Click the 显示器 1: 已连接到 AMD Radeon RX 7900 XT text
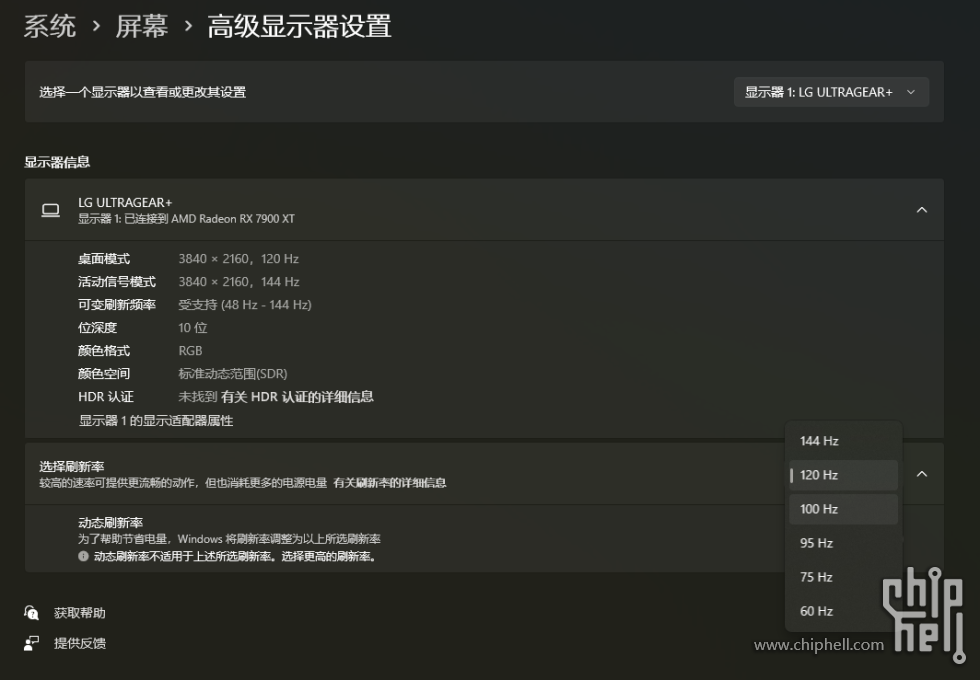Image resolution: width=980 pixels, height=680 pixels. pos(186,219)
